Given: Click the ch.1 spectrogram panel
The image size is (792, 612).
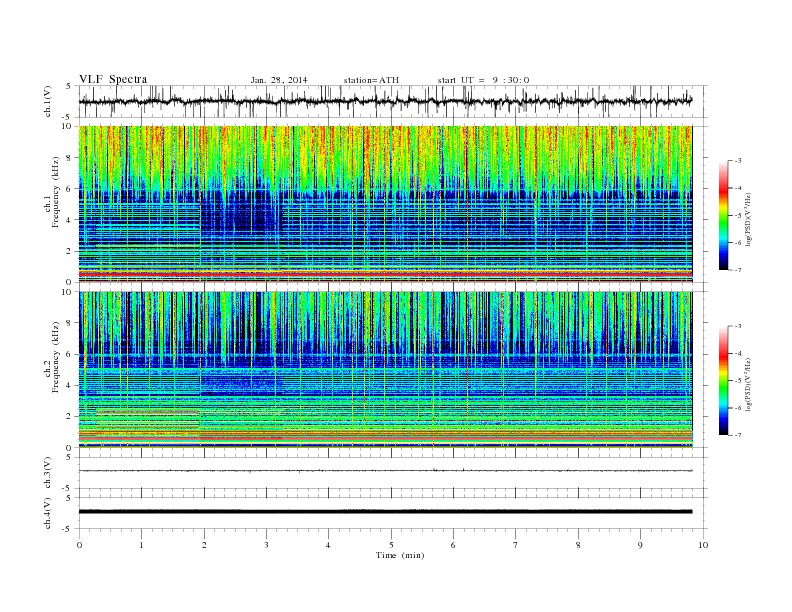Looking at the screenshot, I should click(x=385, y=204).
